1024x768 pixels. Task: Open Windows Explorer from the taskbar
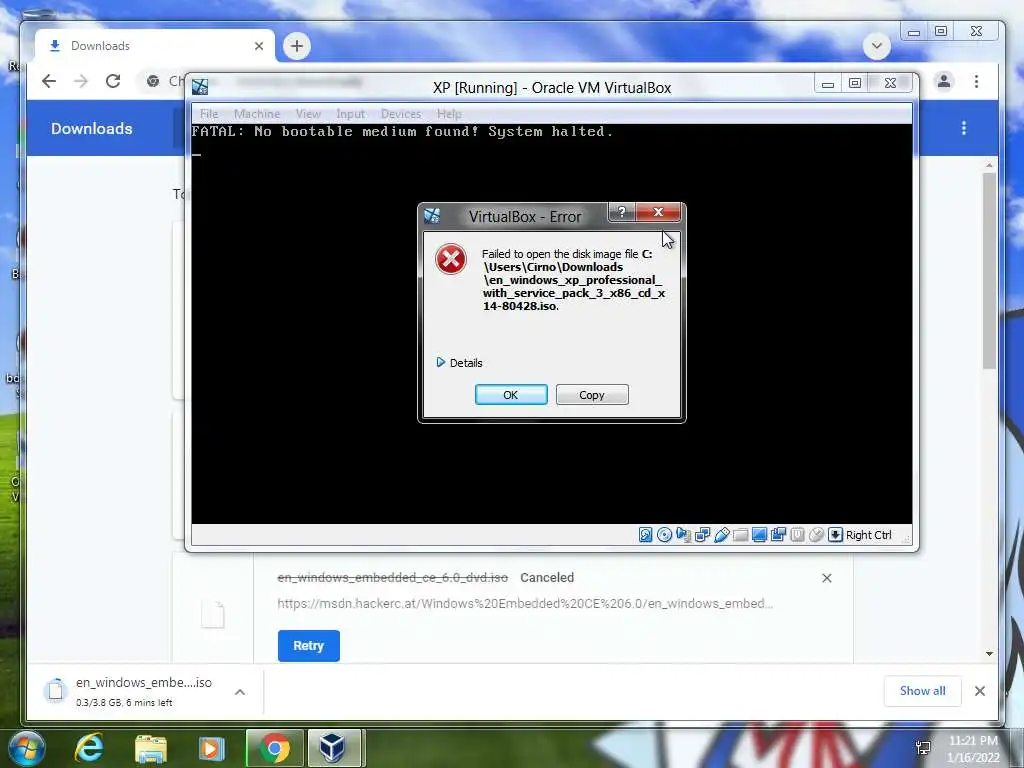pyautogui.click(x=150, y=749)
